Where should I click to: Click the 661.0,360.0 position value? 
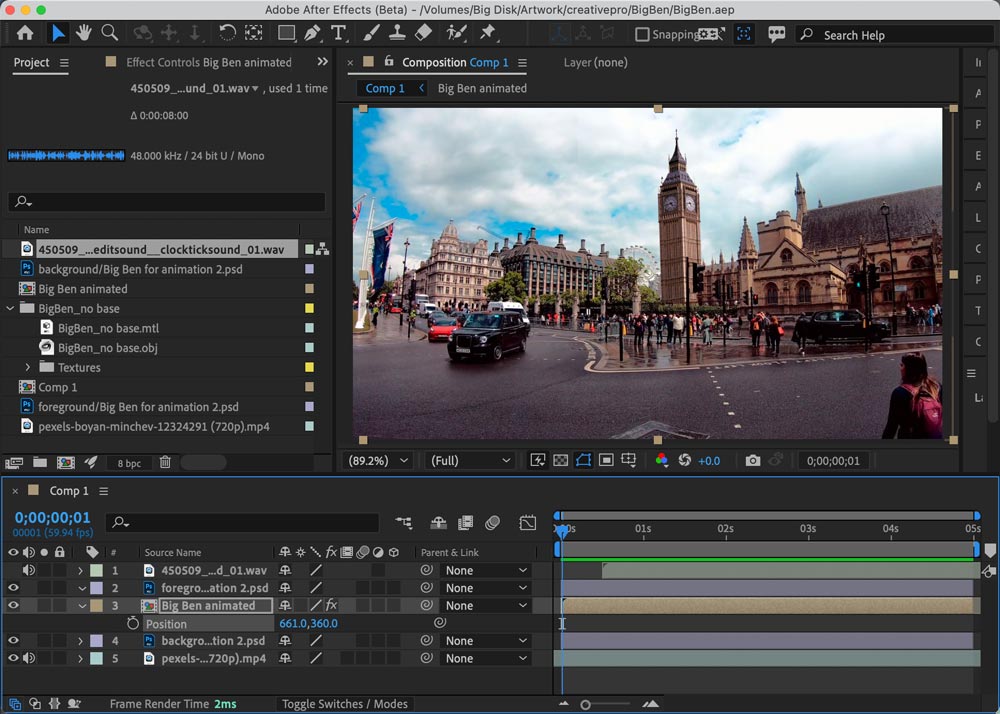[308, 623]
